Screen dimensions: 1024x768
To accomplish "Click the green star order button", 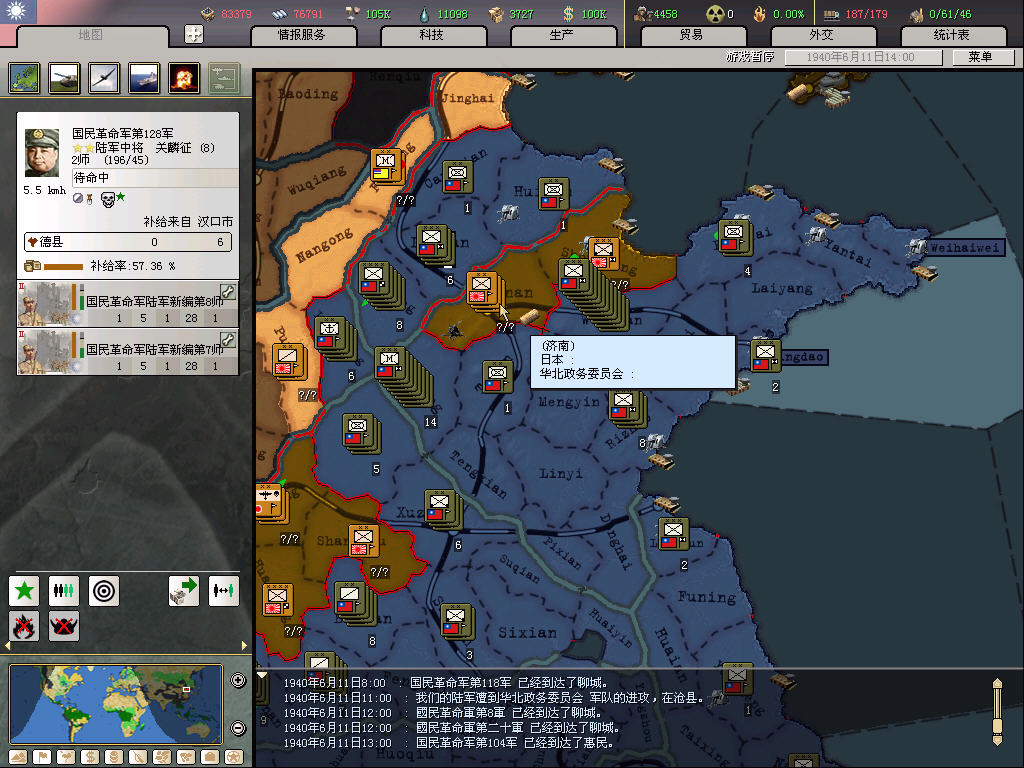I will point(24,590).
